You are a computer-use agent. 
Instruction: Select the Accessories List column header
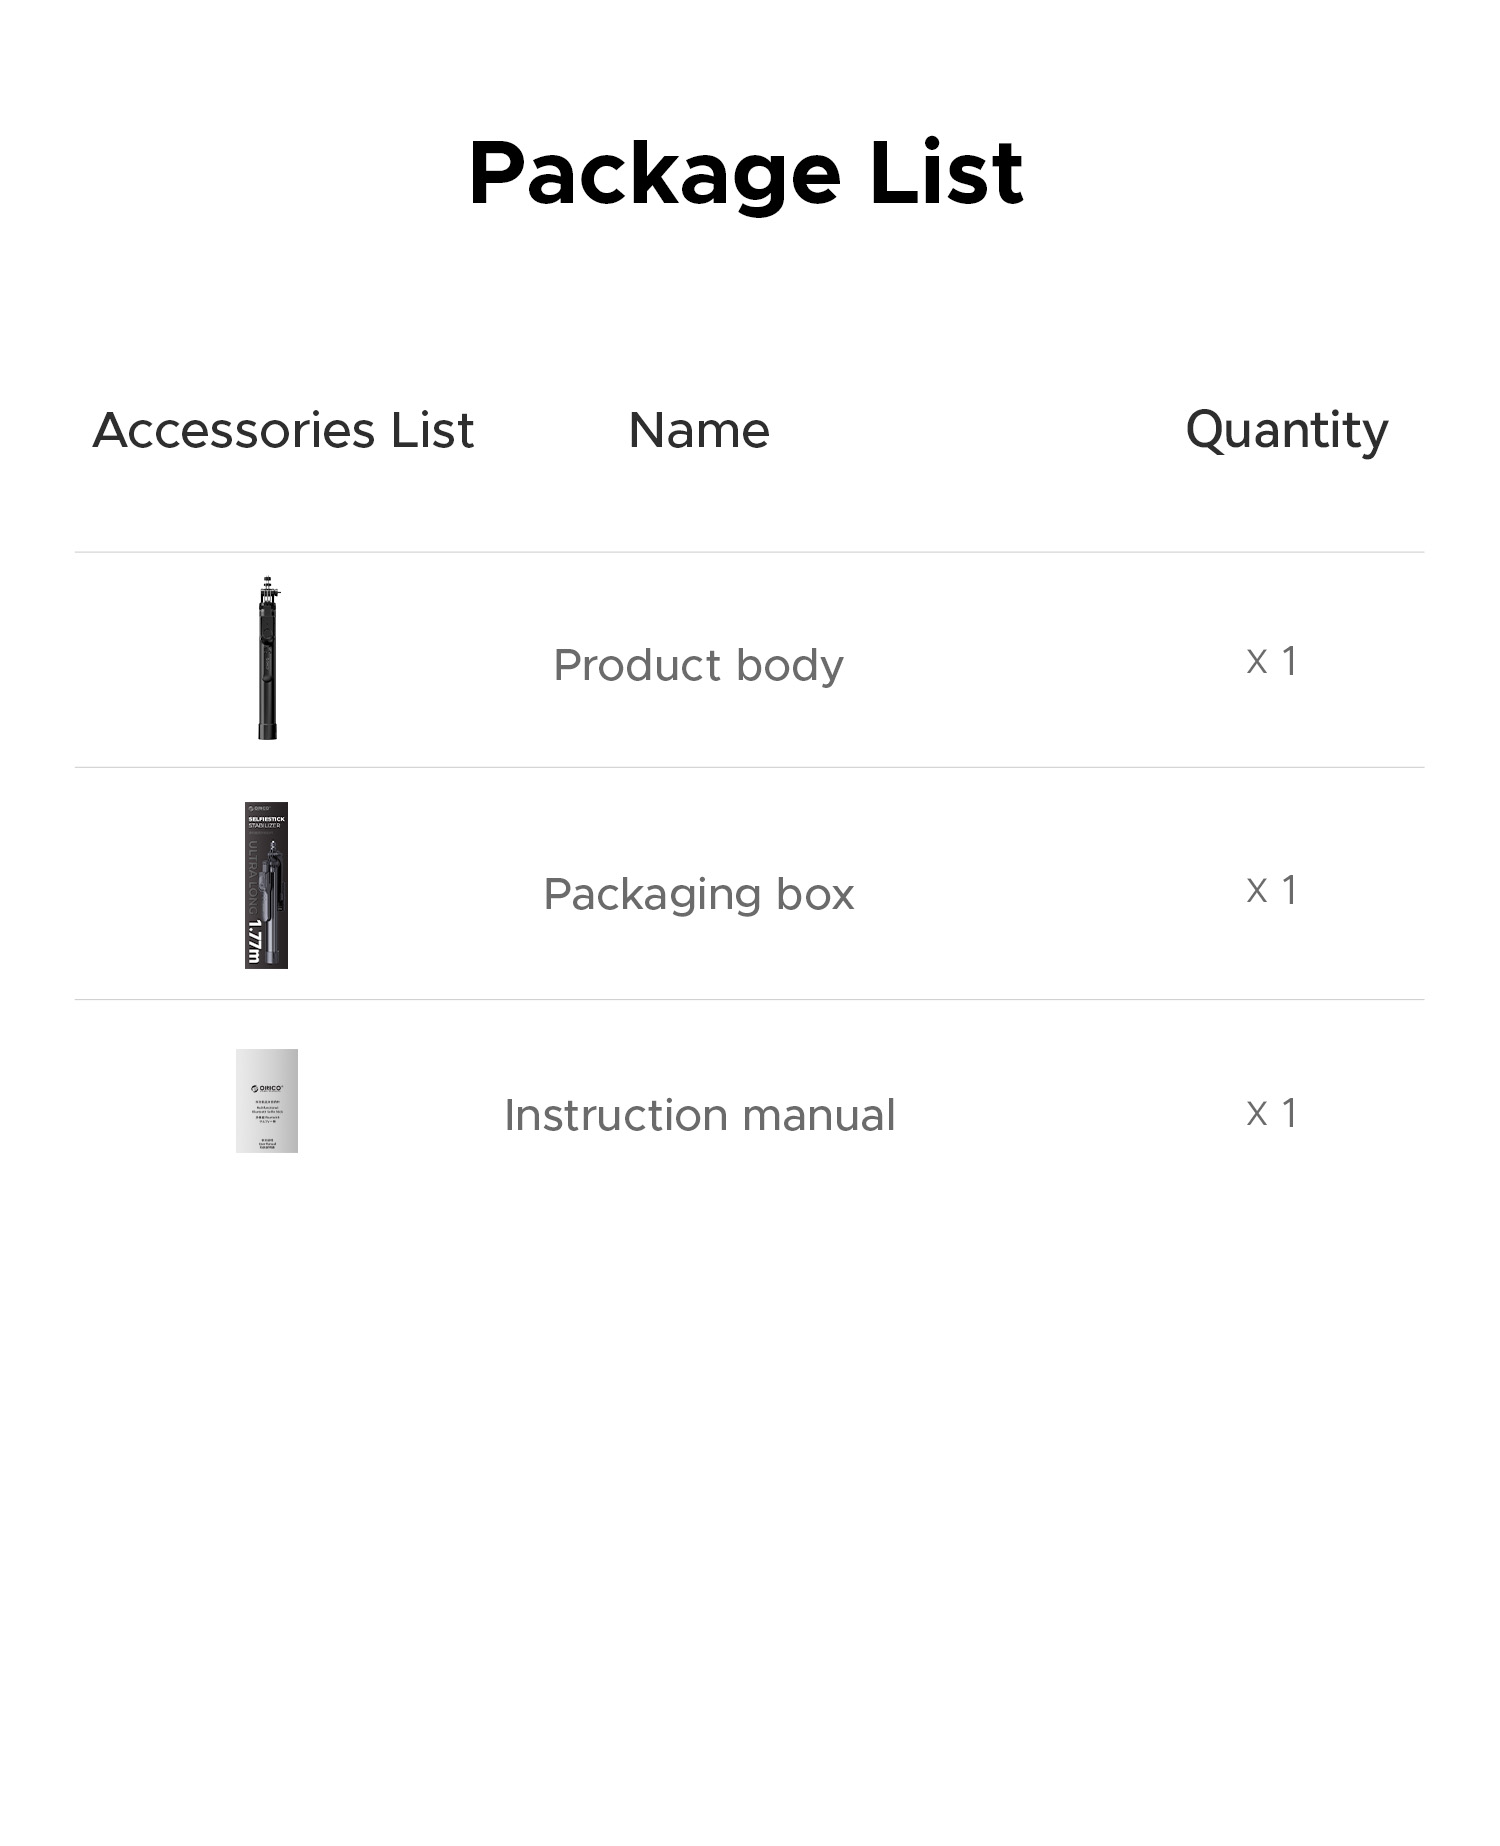[x=283, y=430]
